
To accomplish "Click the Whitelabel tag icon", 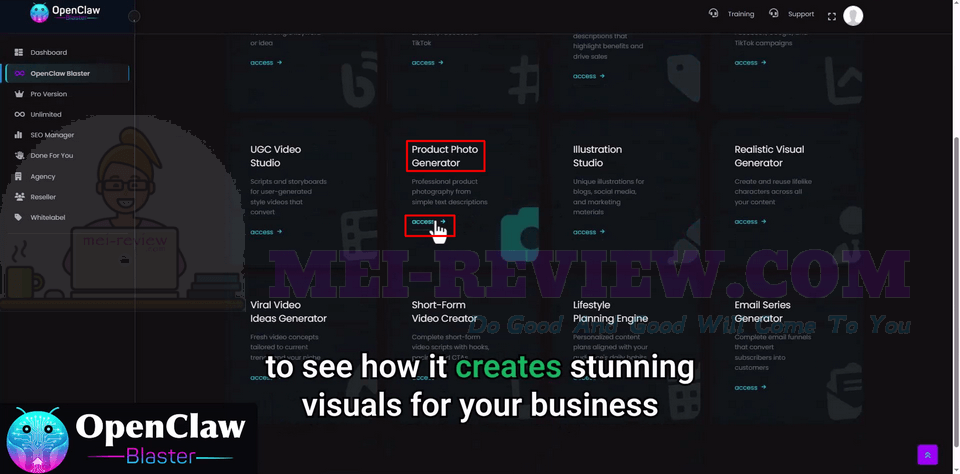I will [18, 217].
